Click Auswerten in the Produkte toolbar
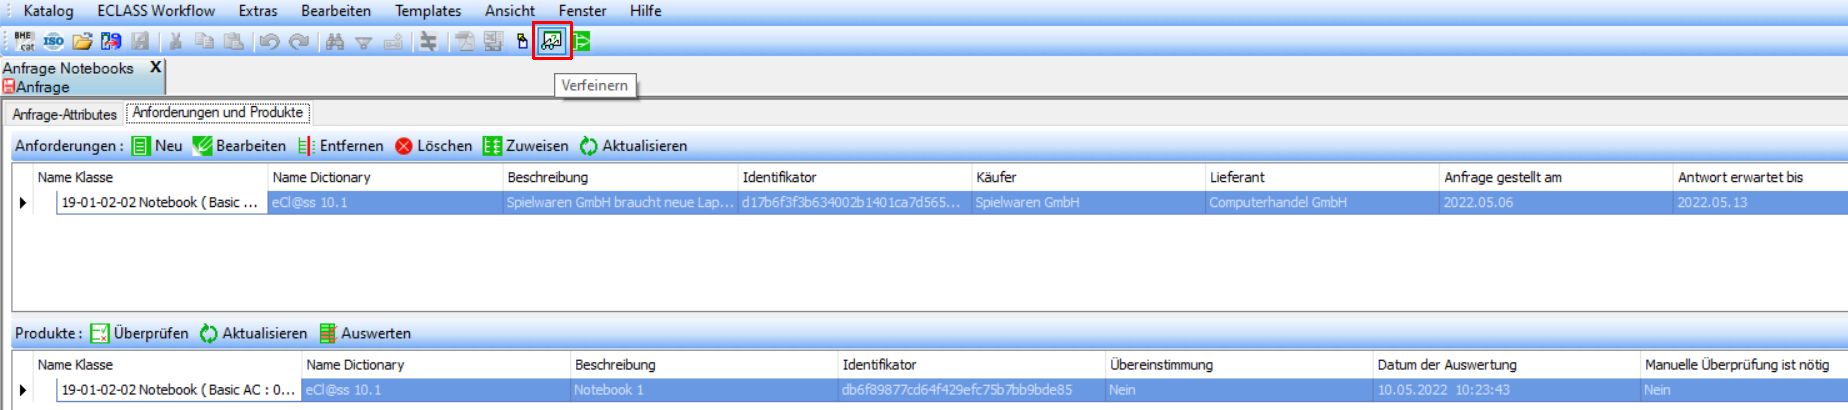The width and height of the screenshot is (1848, 410). (x=365, y=334)
